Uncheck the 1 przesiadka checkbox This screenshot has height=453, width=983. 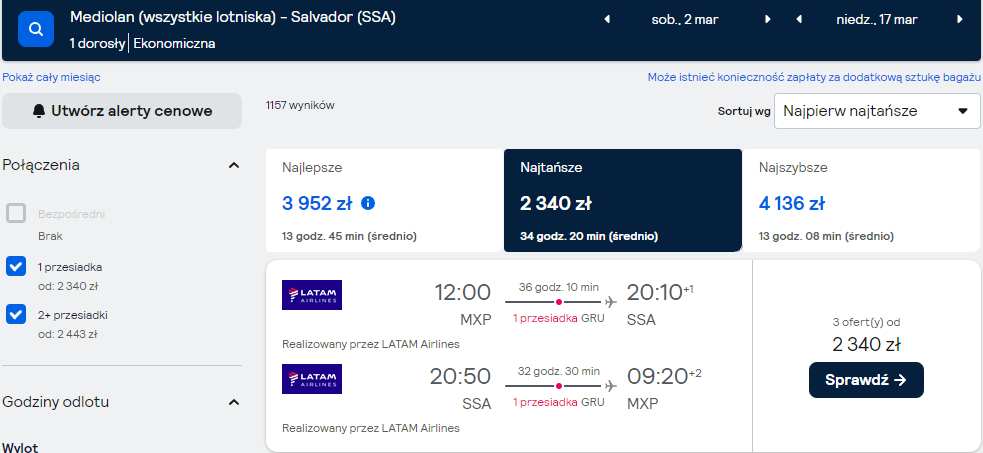16,266
